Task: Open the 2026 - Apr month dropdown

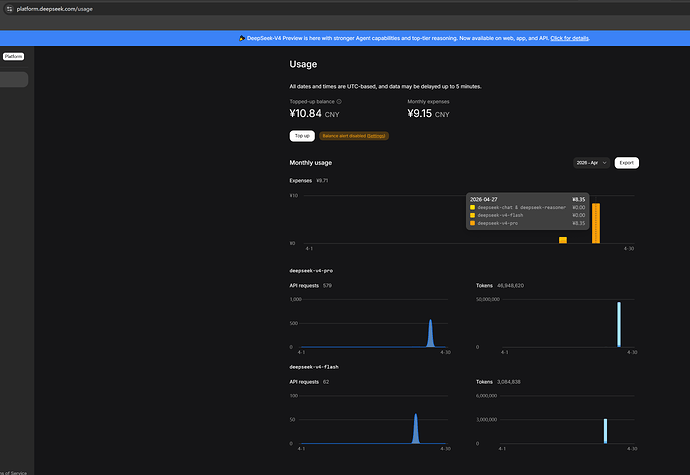Action: coord(591,163)
